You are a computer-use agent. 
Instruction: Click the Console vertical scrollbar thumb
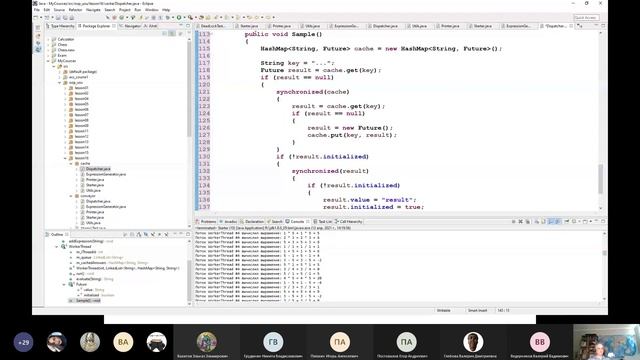tap(604, 253)
